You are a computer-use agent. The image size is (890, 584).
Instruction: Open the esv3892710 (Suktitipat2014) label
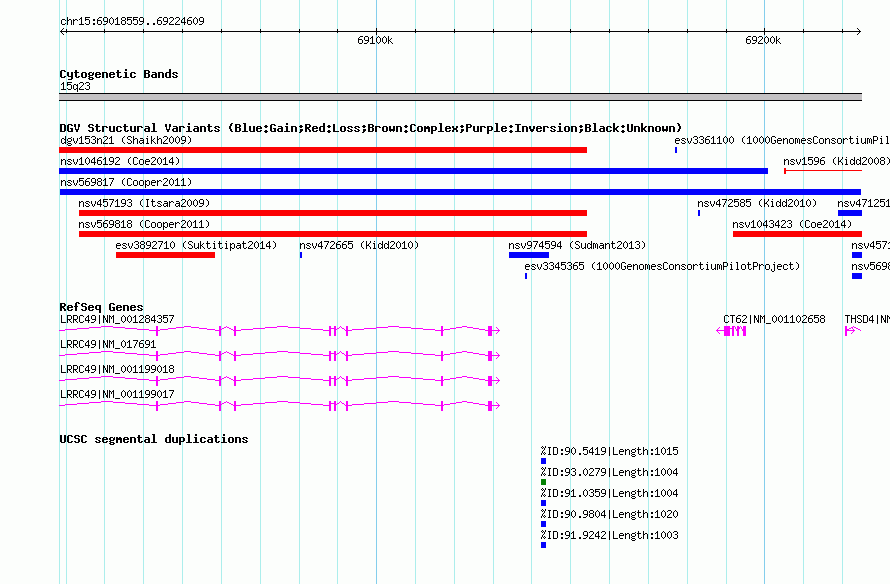196,245
